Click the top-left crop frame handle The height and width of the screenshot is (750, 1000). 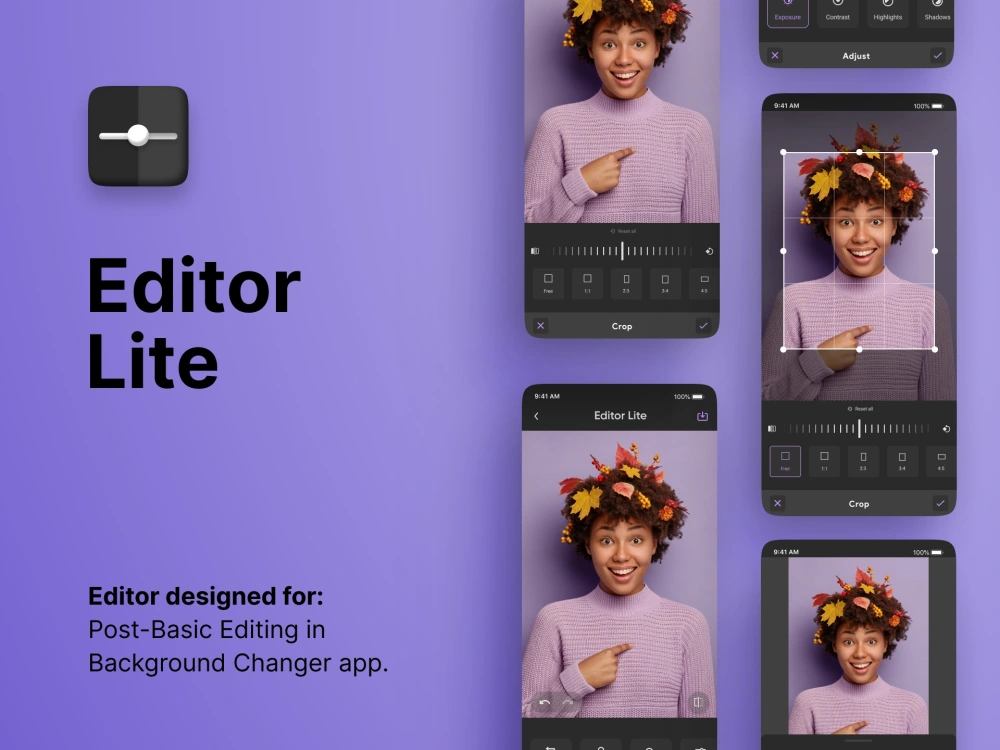pos(783,152)
